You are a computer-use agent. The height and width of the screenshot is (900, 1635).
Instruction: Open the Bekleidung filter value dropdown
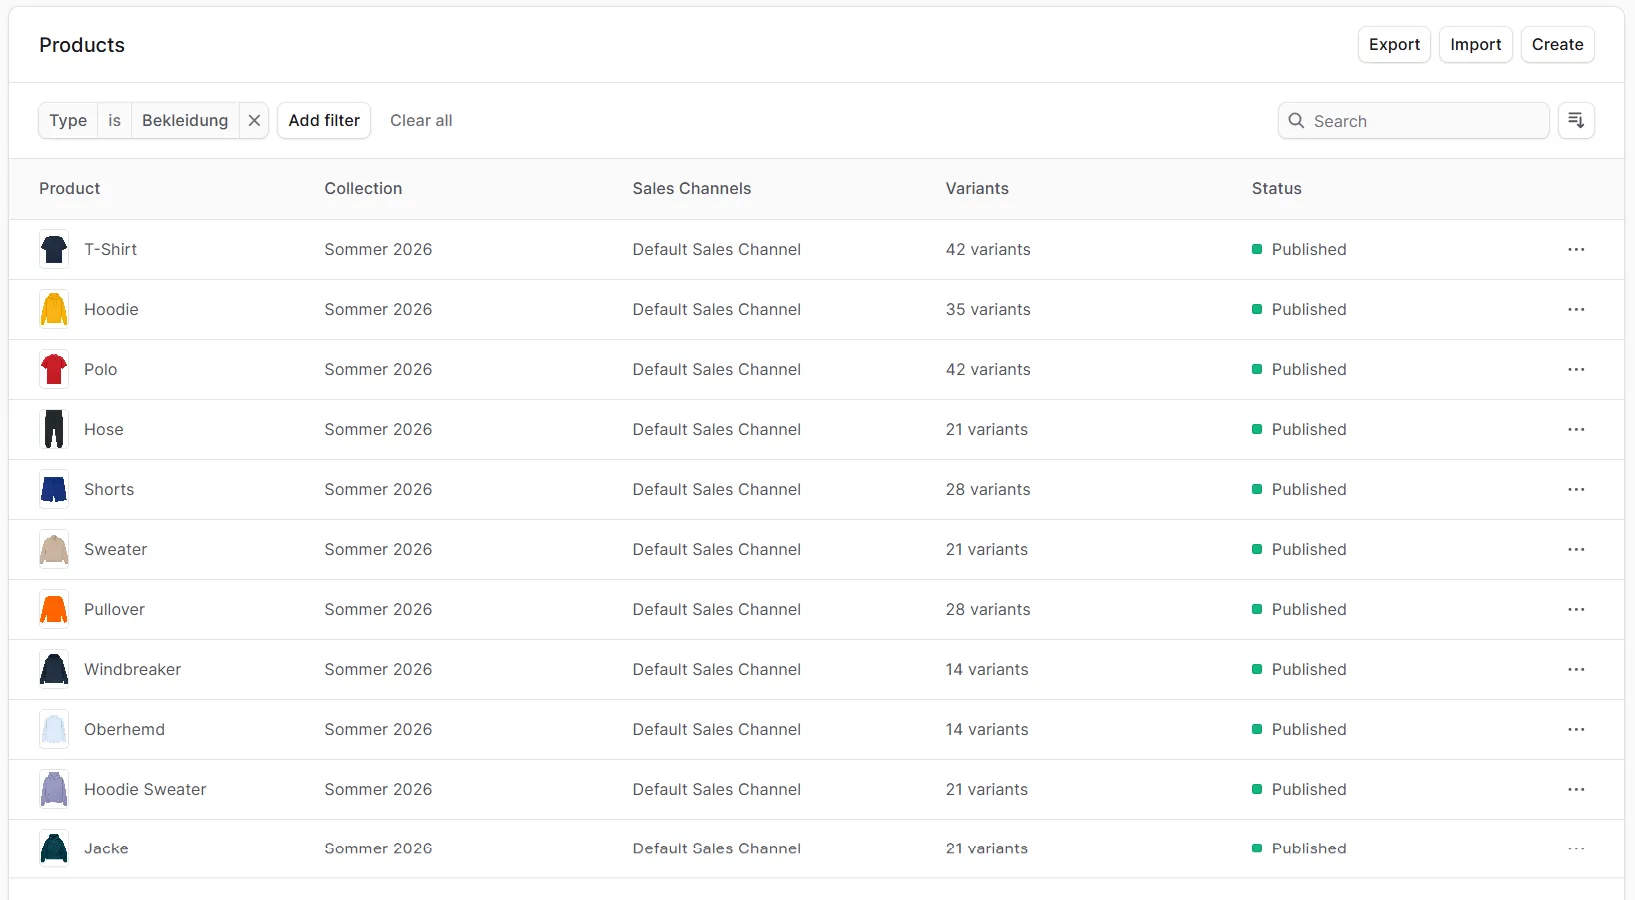[184, 120]
